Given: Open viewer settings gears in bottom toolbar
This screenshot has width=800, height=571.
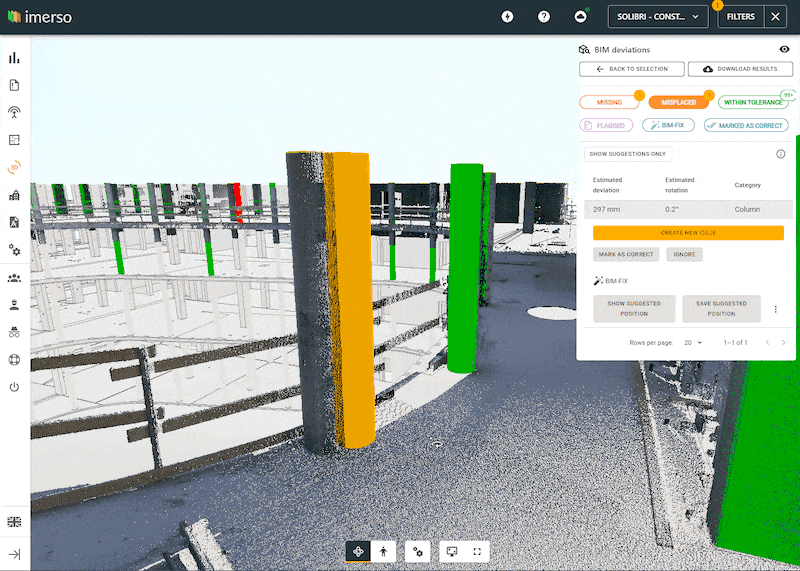Looking at the screenshot, I should [x=420, y=551].
